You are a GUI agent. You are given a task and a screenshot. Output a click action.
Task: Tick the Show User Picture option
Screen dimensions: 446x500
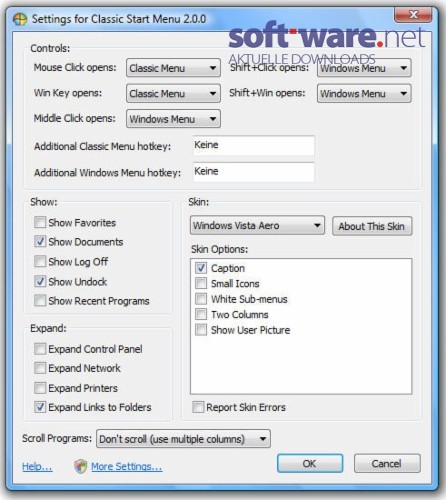201,330
